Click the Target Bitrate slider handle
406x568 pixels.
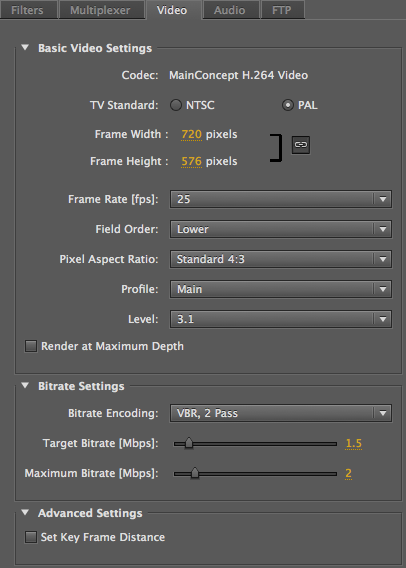point(189,443)
